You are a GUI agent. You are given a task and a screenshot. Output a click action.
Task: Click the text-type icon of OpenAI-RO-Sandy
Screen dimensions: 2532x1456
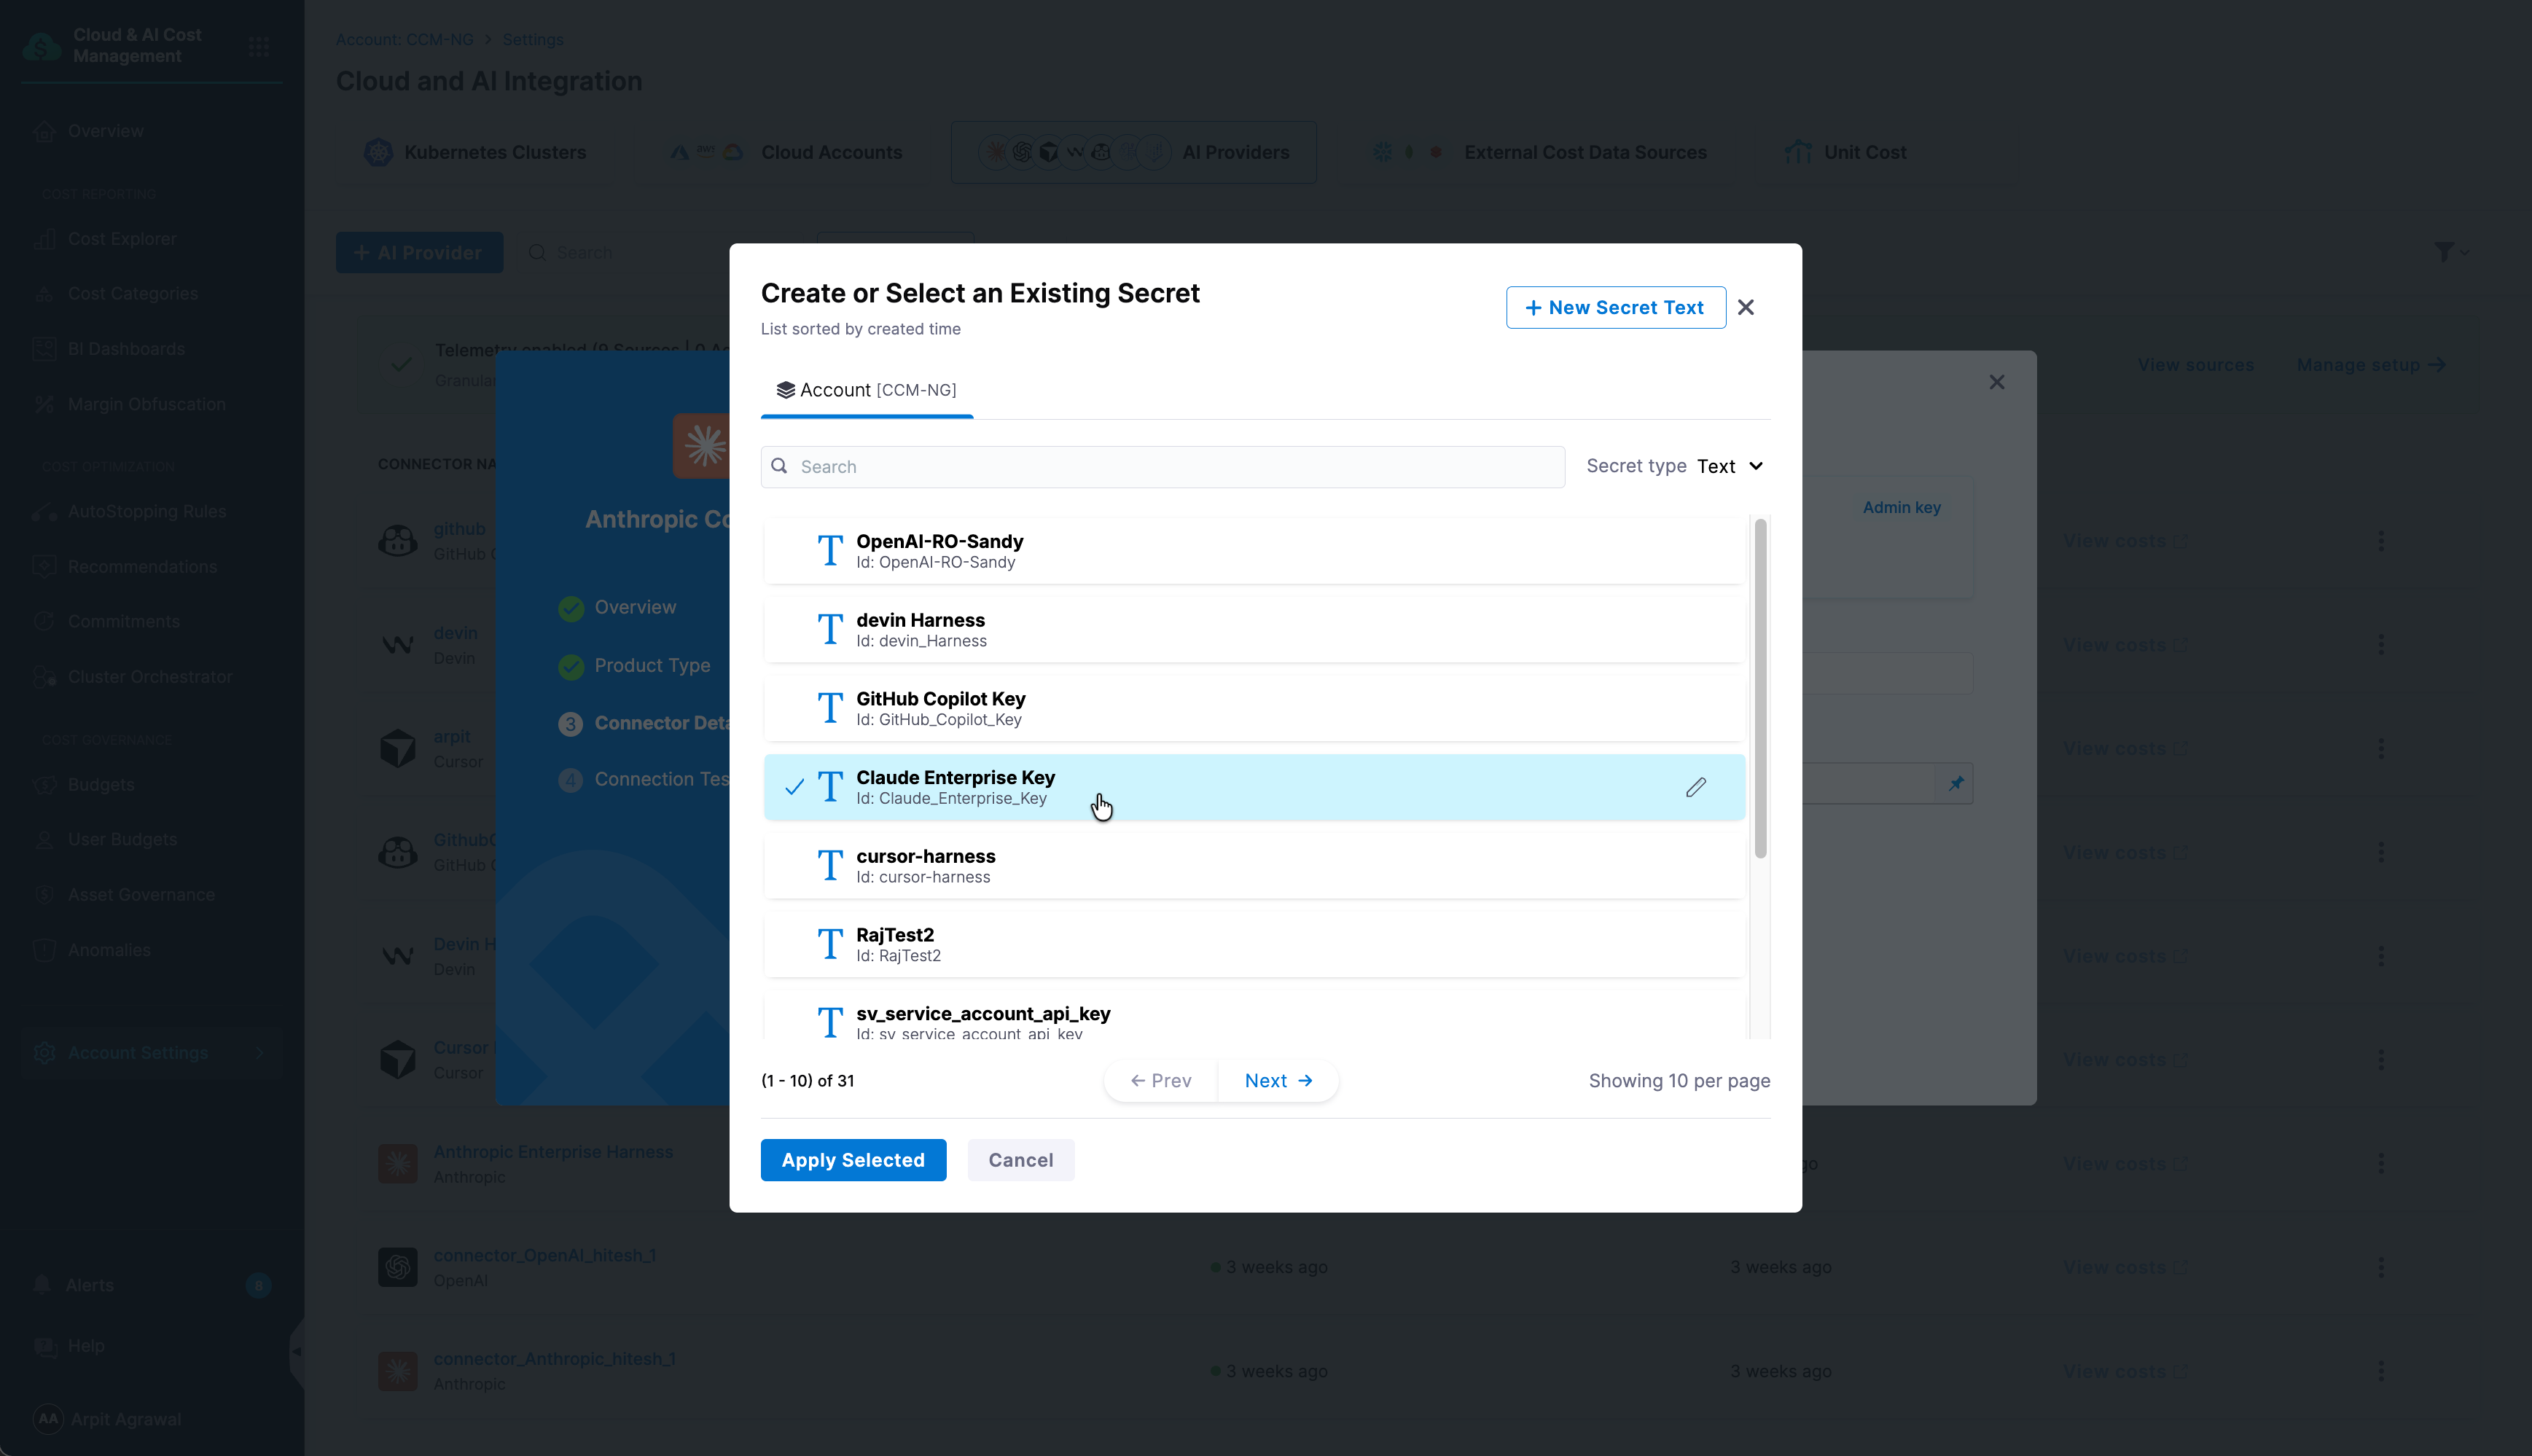(x=830, y=551)
